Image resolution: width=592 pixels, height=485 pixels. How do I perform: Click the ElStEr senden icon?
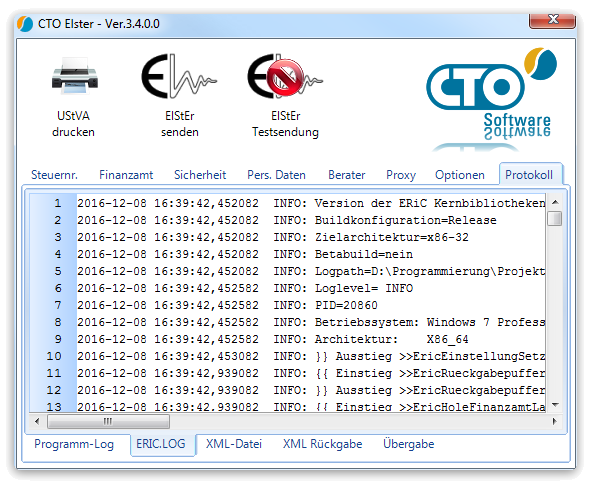tap(179, 76)
